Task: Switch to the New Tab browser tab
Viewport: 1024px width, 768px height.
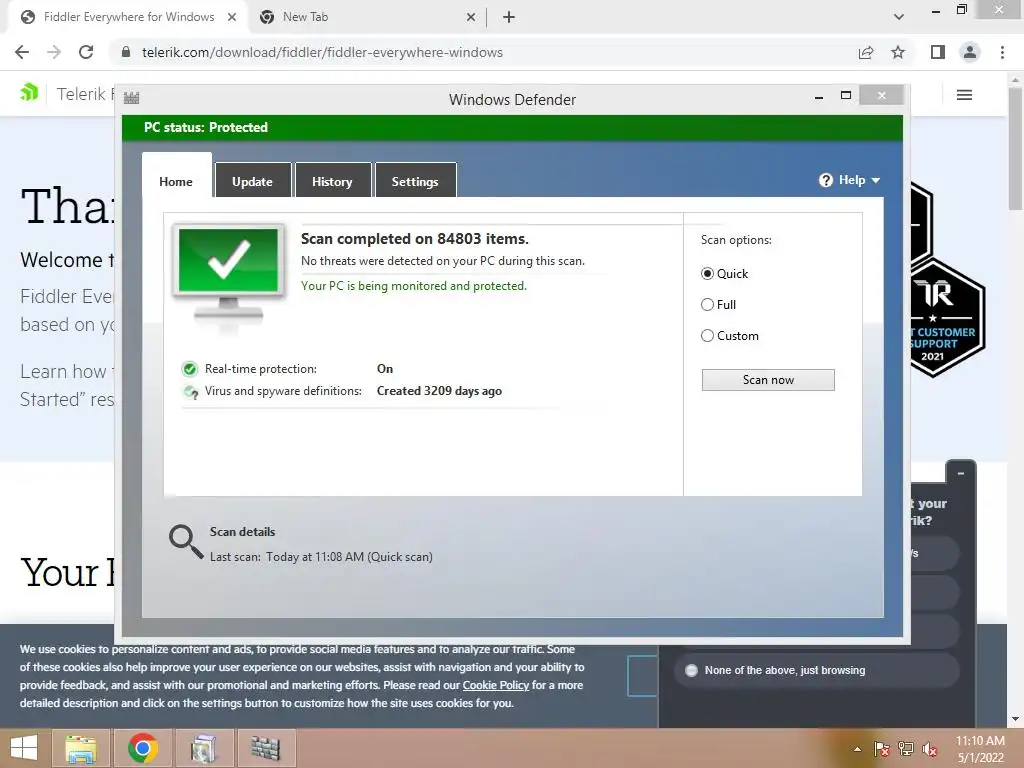Action: coord(368,17)
